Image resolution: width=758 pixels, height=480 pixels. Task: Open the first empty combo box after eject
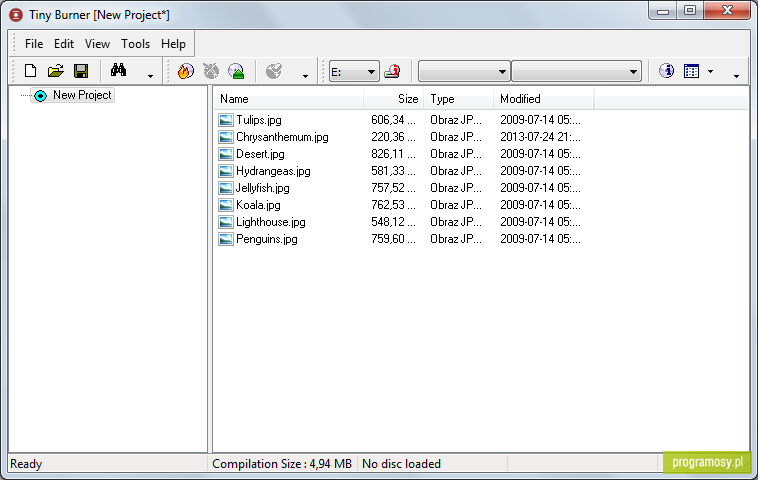[464, 72]
